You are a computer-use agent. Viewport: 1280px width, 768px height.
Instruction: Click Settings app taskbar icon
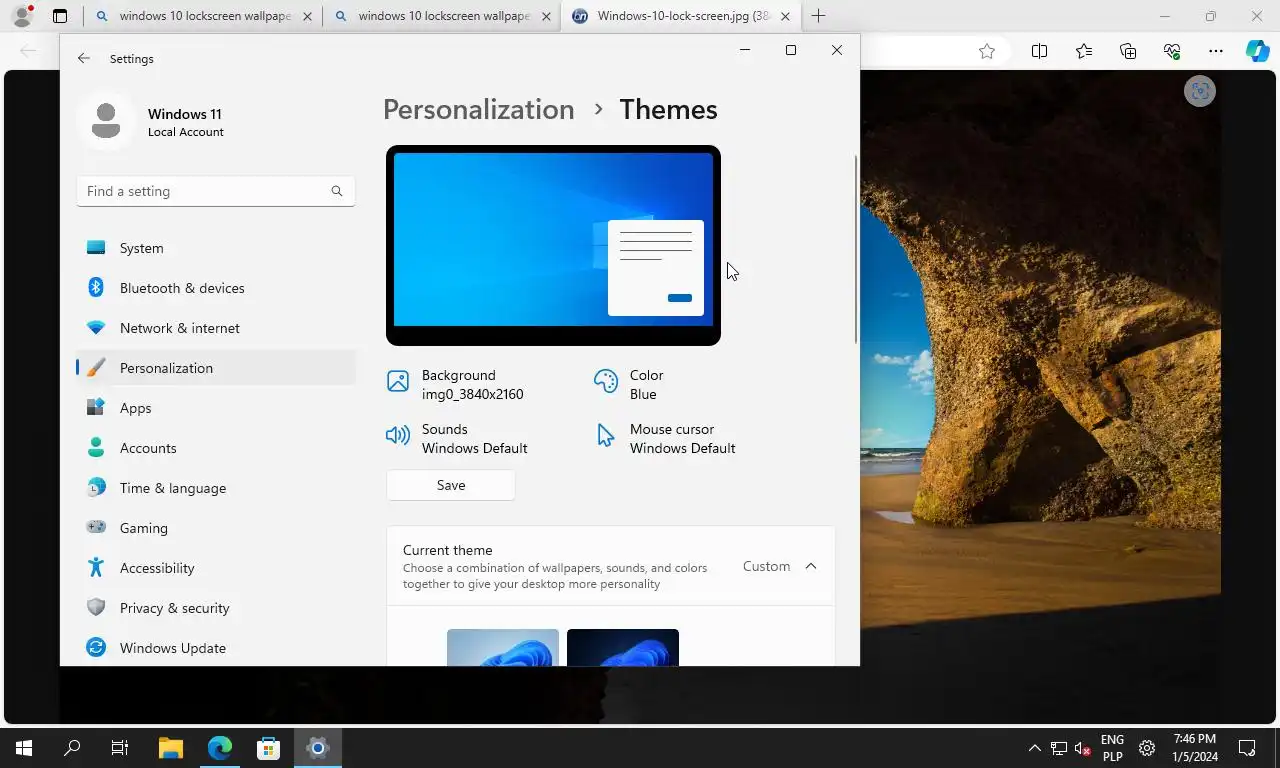pyautogui.click(x=317, y=748)
